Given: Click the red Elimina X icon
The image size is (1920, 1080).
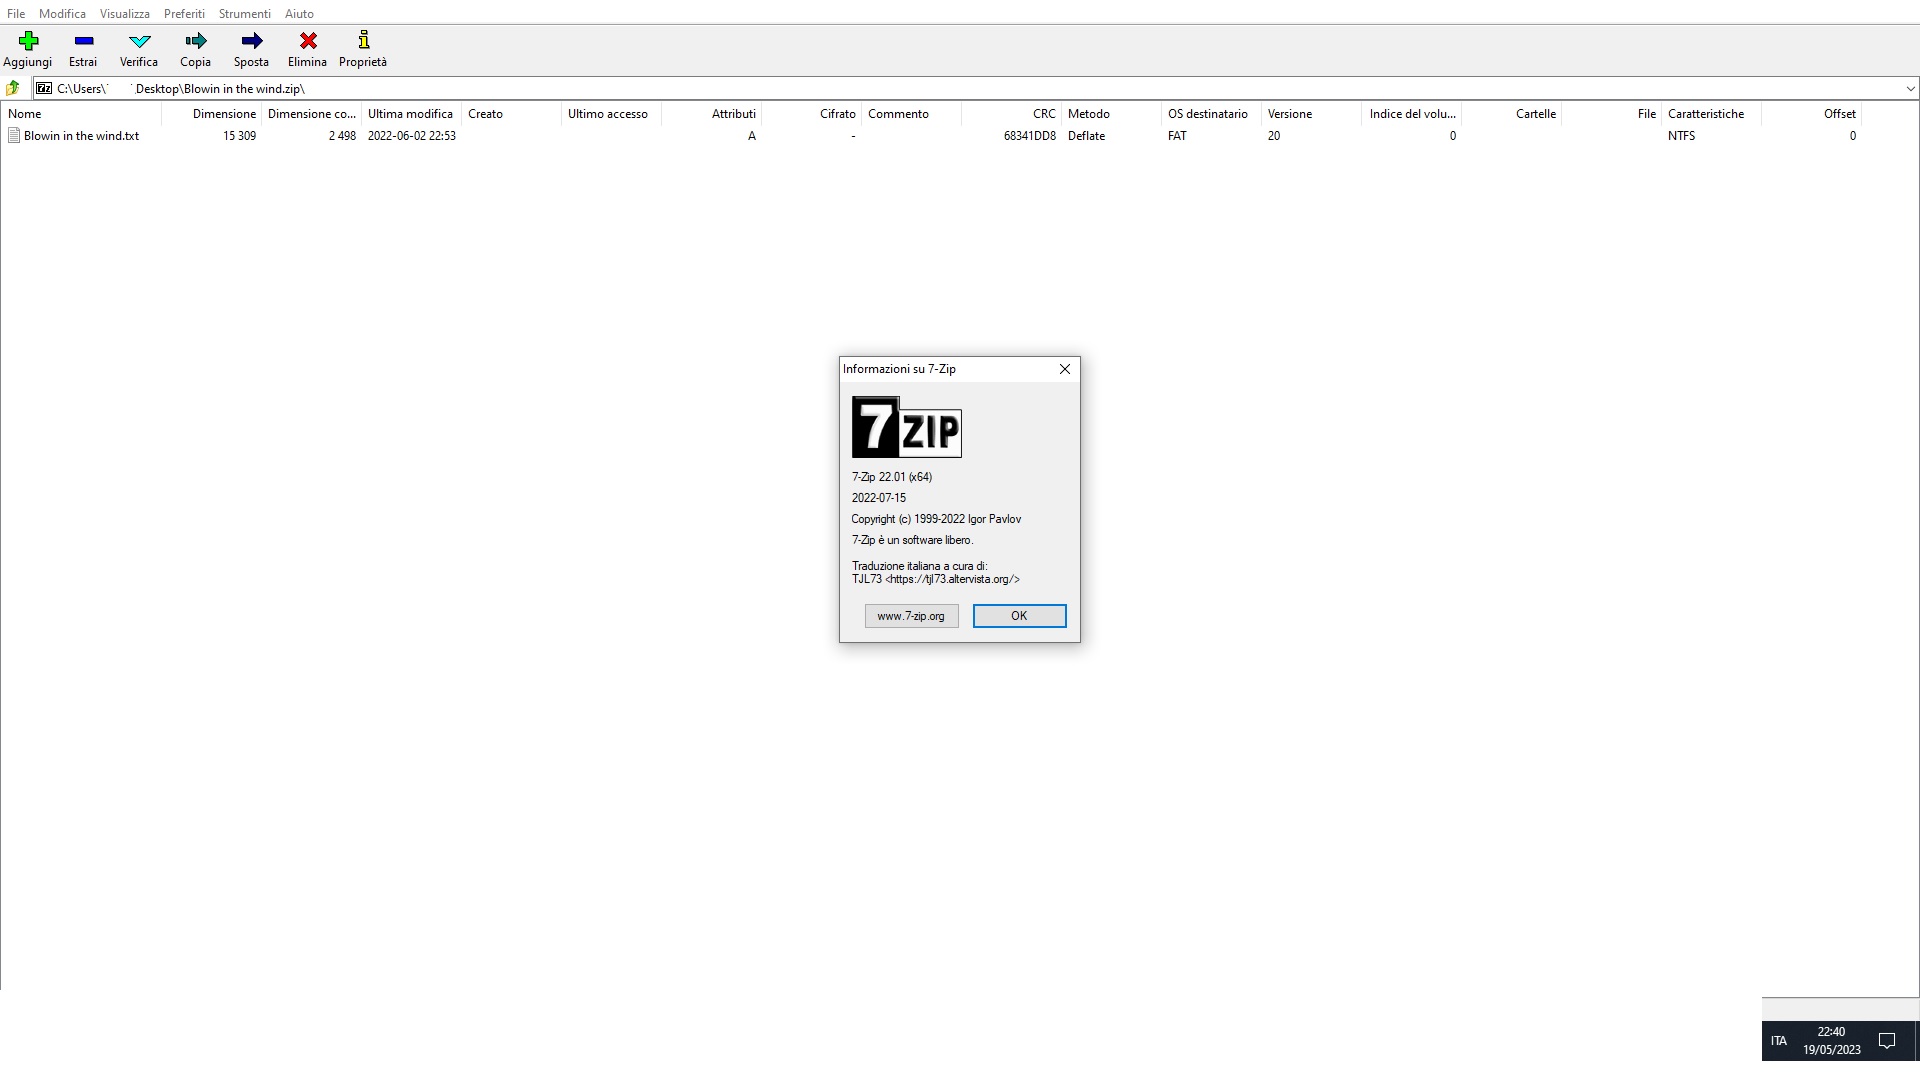Looking at the screenshot, I should point(308,41).
